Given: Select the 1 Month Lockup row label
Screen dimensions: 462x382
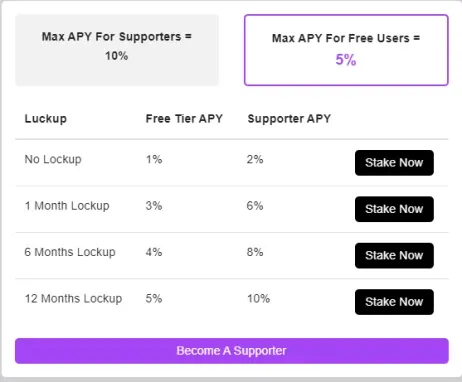Looking at the screenshot, I should [67, 206].
